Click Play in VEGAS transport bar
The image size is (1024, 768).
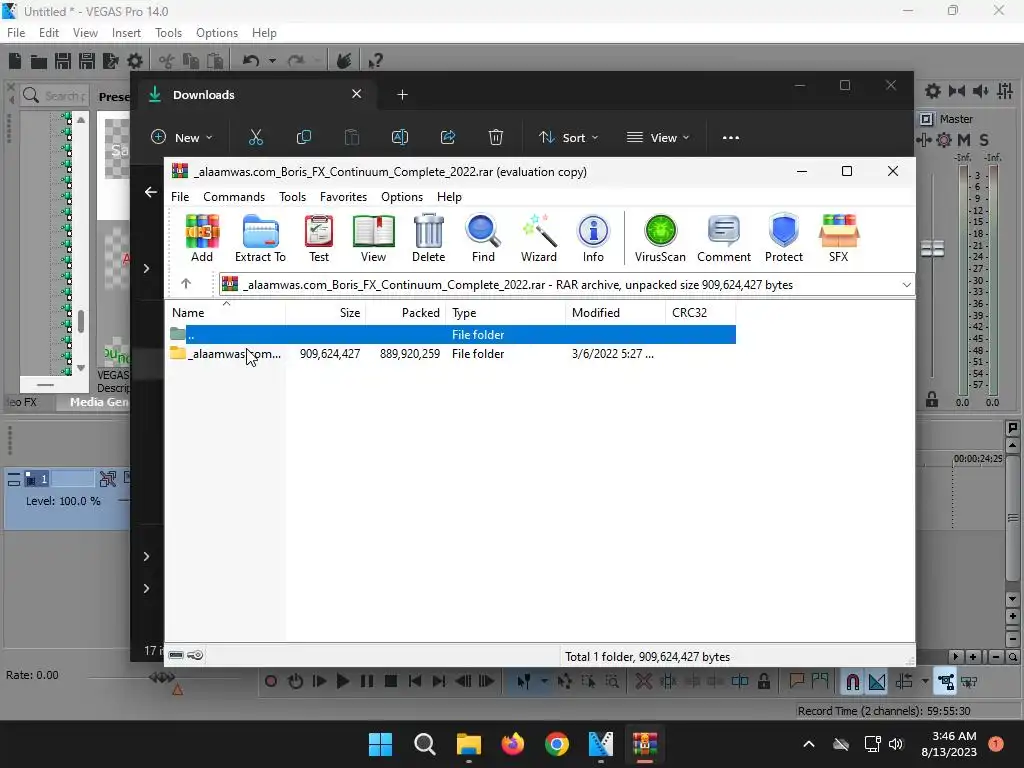342,682
